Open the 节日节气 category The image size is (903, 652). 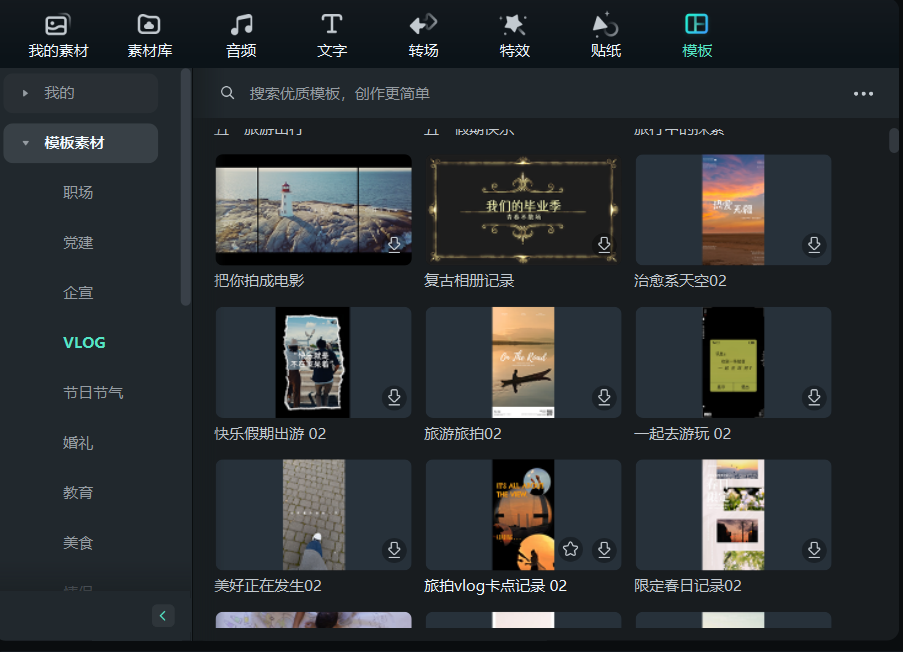pyautogui.click(x=84, y=392)
